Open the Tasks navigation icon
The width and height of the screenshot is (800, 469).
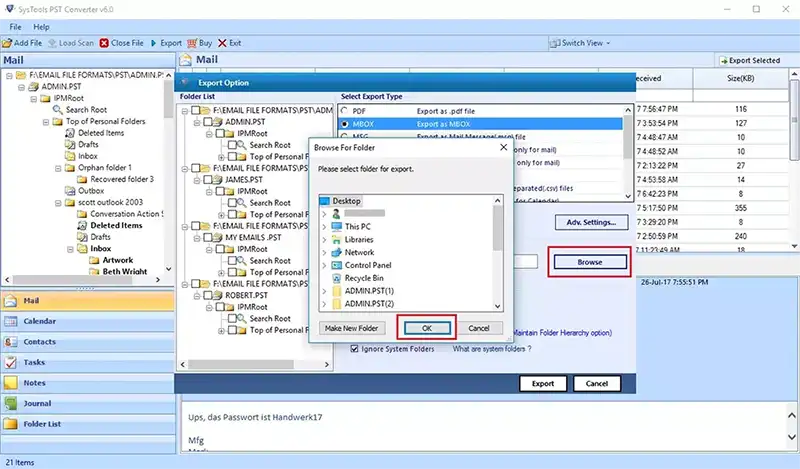point(10,362)
